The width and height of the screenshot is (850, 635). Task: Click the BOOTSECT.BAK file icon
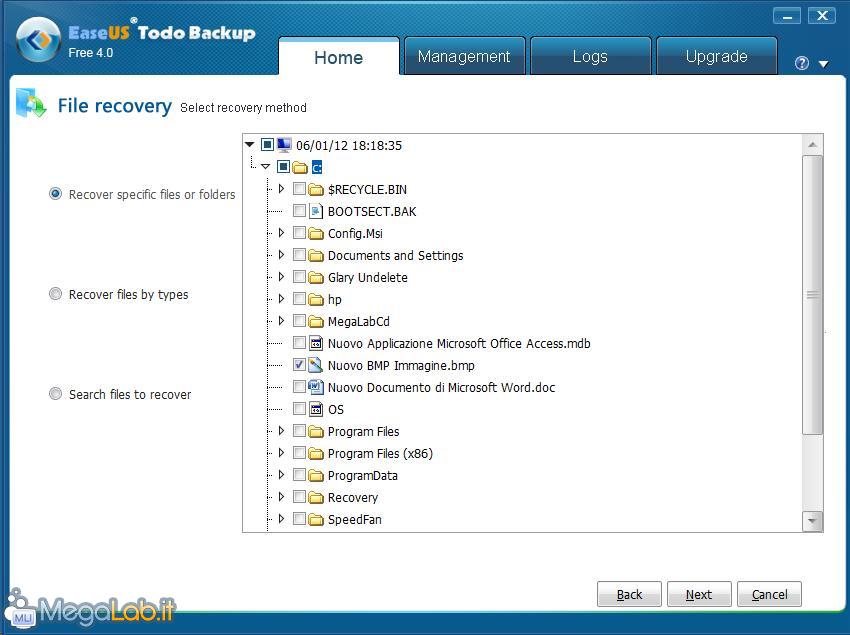pyautogui.click(x=315, y=211)
